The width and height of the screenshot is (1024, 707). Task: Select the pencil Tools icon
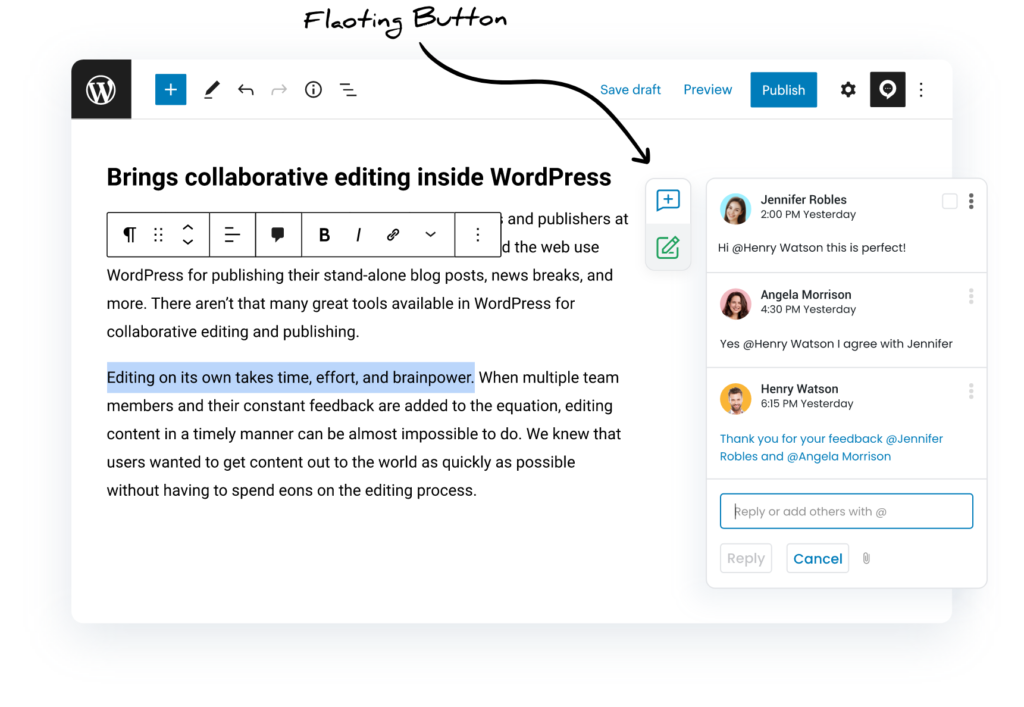(212, 89)
